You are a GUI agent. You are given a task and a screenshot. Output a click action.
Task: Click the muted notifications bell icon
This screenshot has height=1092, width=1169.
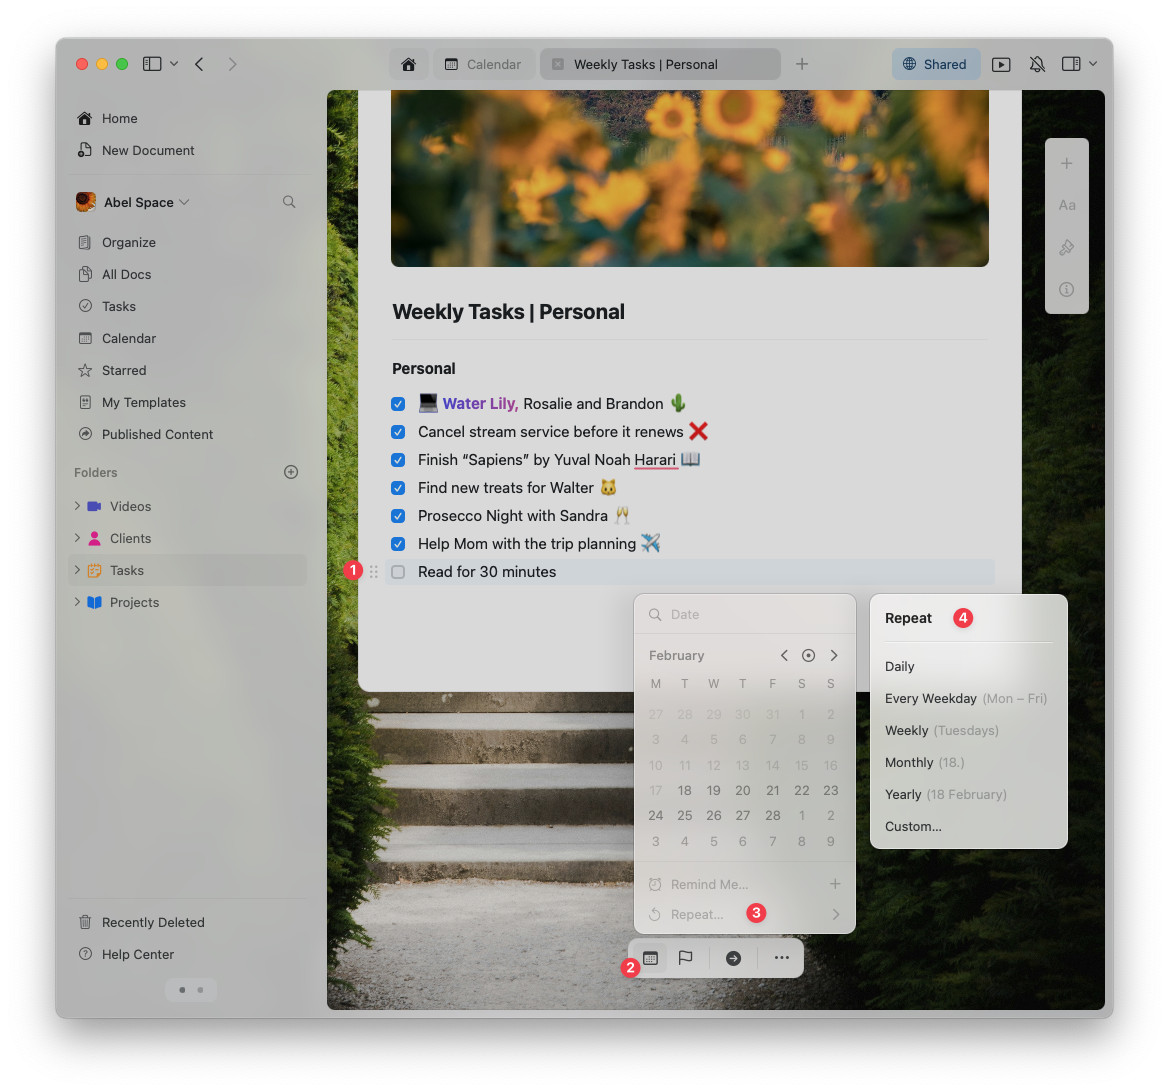1038,63
